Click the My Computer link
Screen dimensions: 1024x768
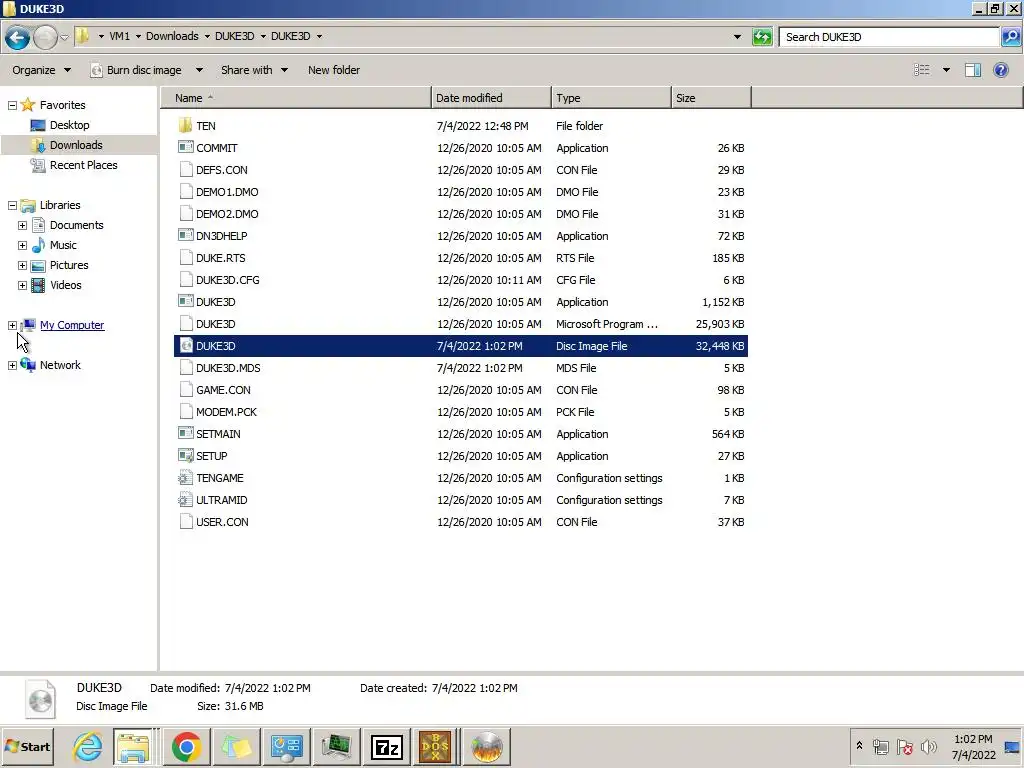[x=72, y=325]
